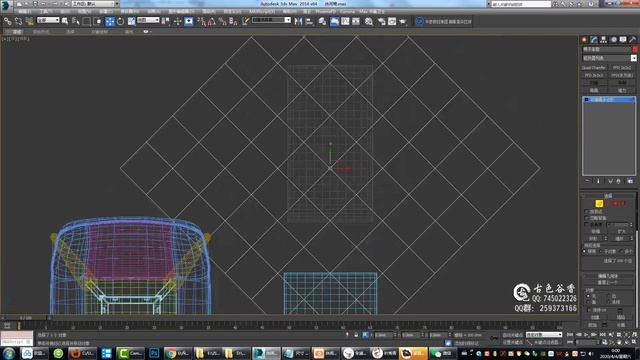Click the Grow selection button

pyautogui.click(x=622, y=231)
